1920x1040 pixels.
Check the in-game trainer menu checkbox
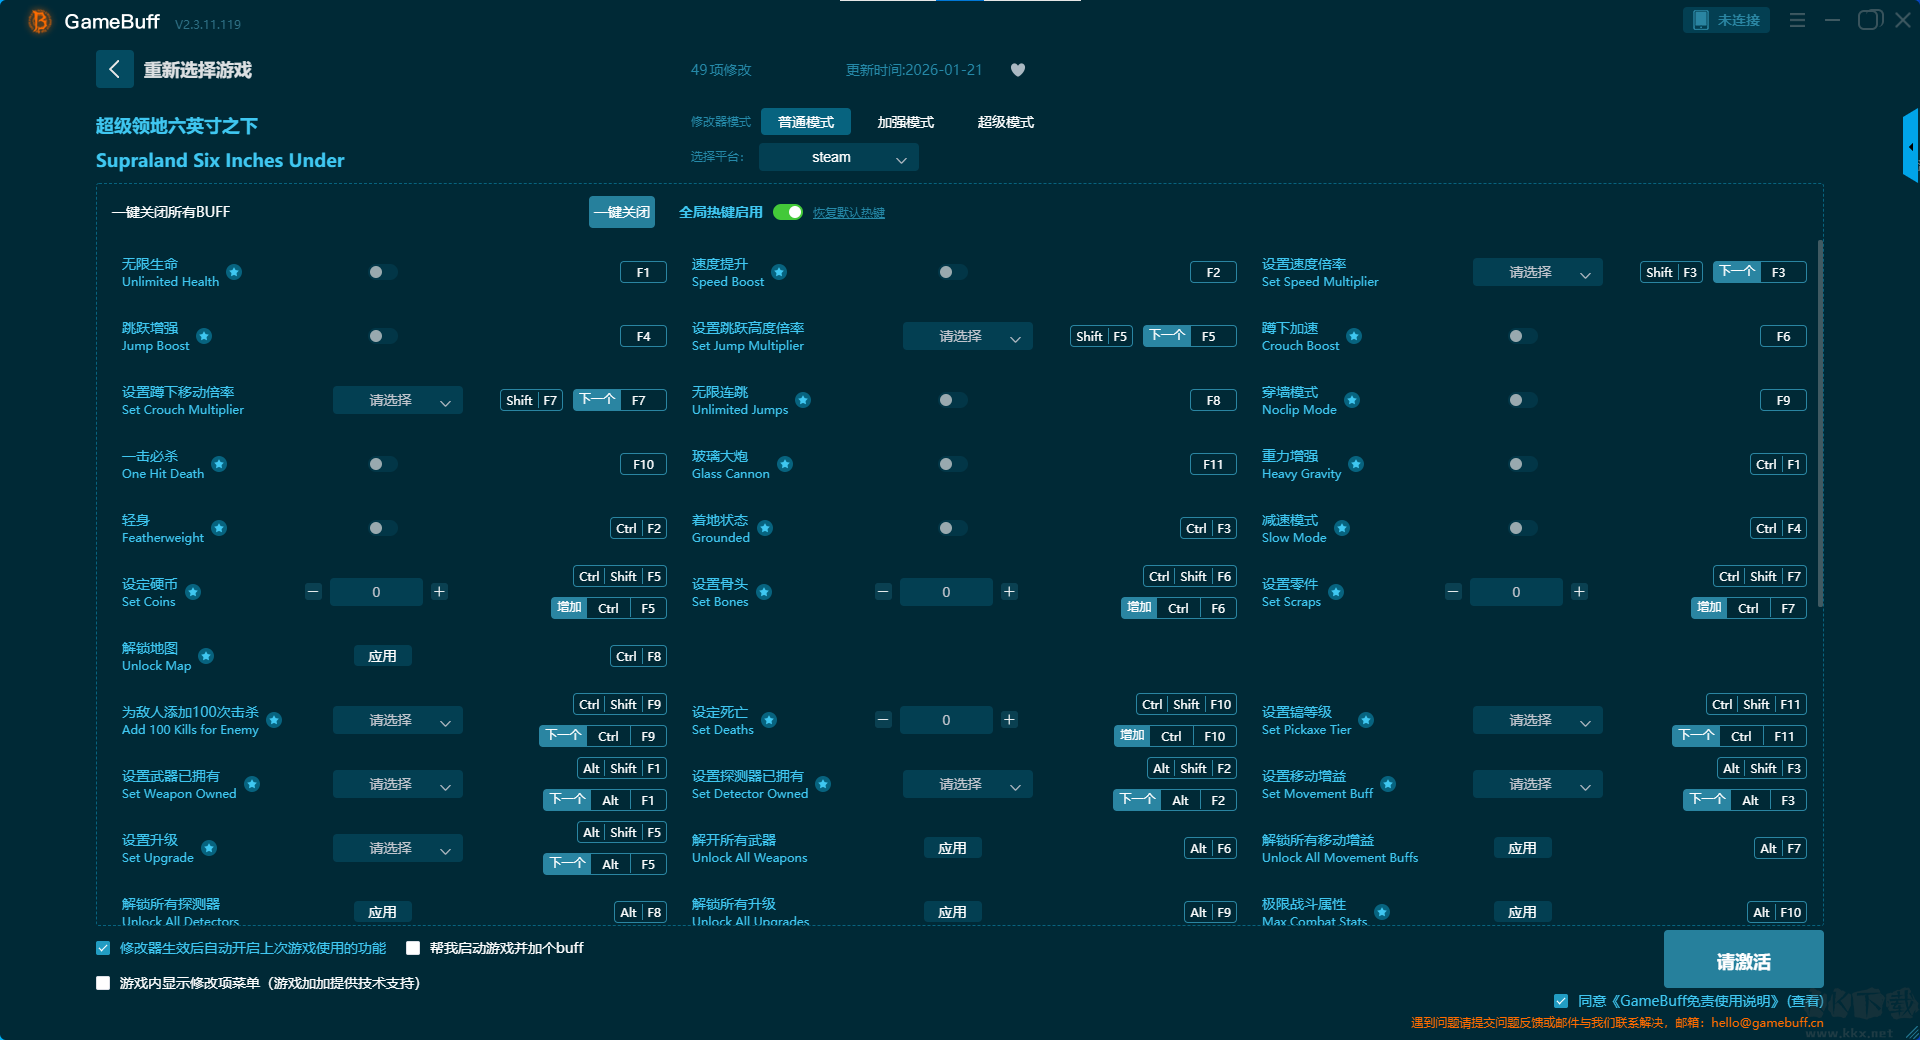[x=103, y=983]
